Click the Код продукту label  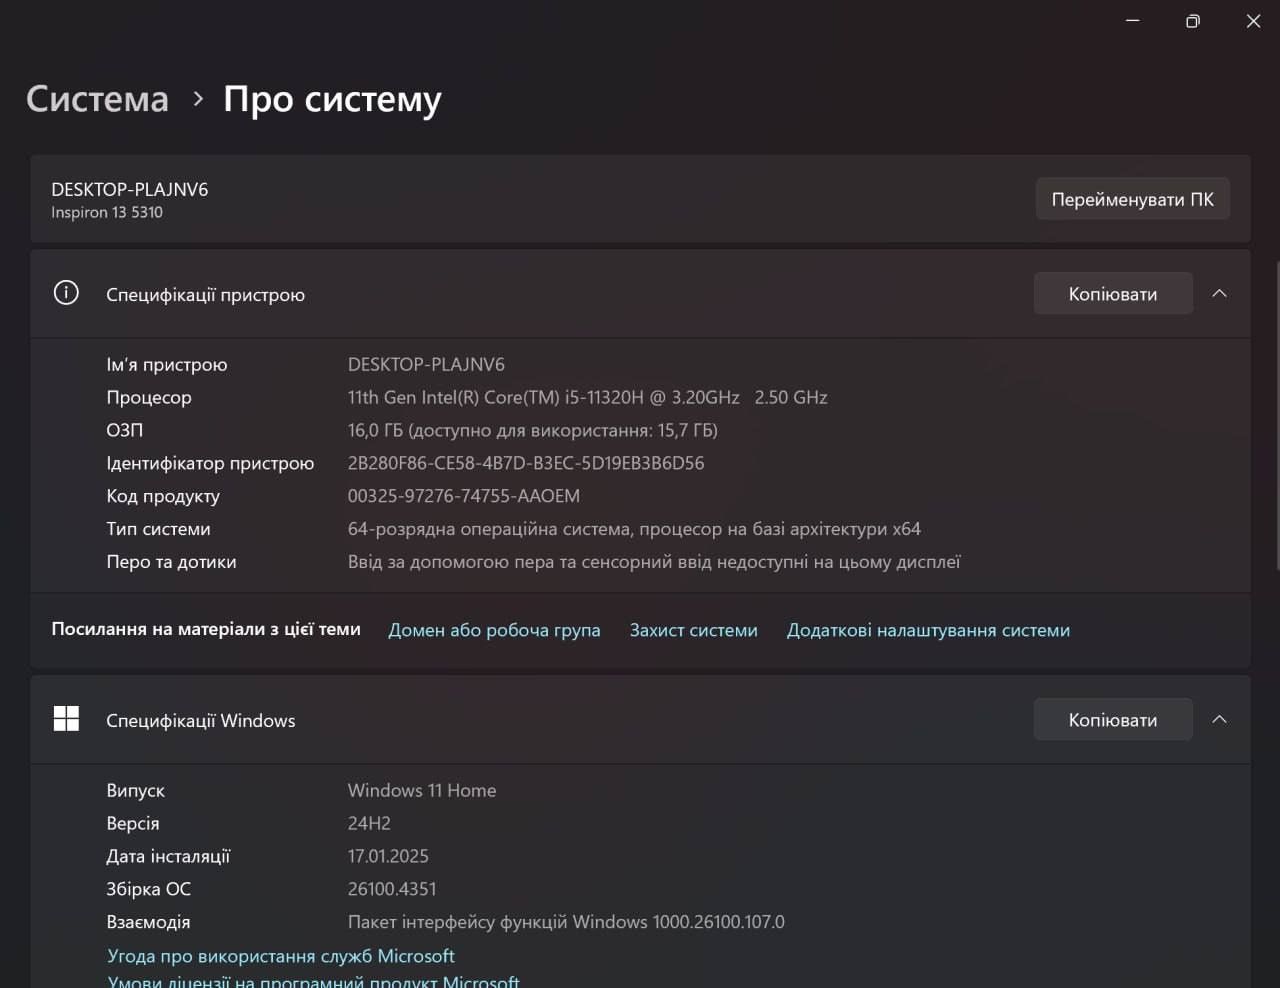pyautogui.click(x=163, y=496)
